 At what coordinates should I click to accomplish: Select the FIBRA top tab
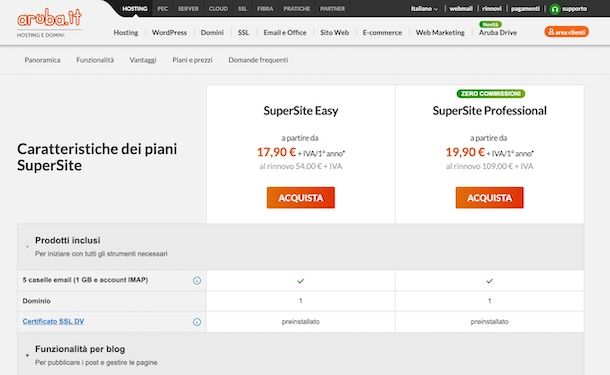click(265, 9)
